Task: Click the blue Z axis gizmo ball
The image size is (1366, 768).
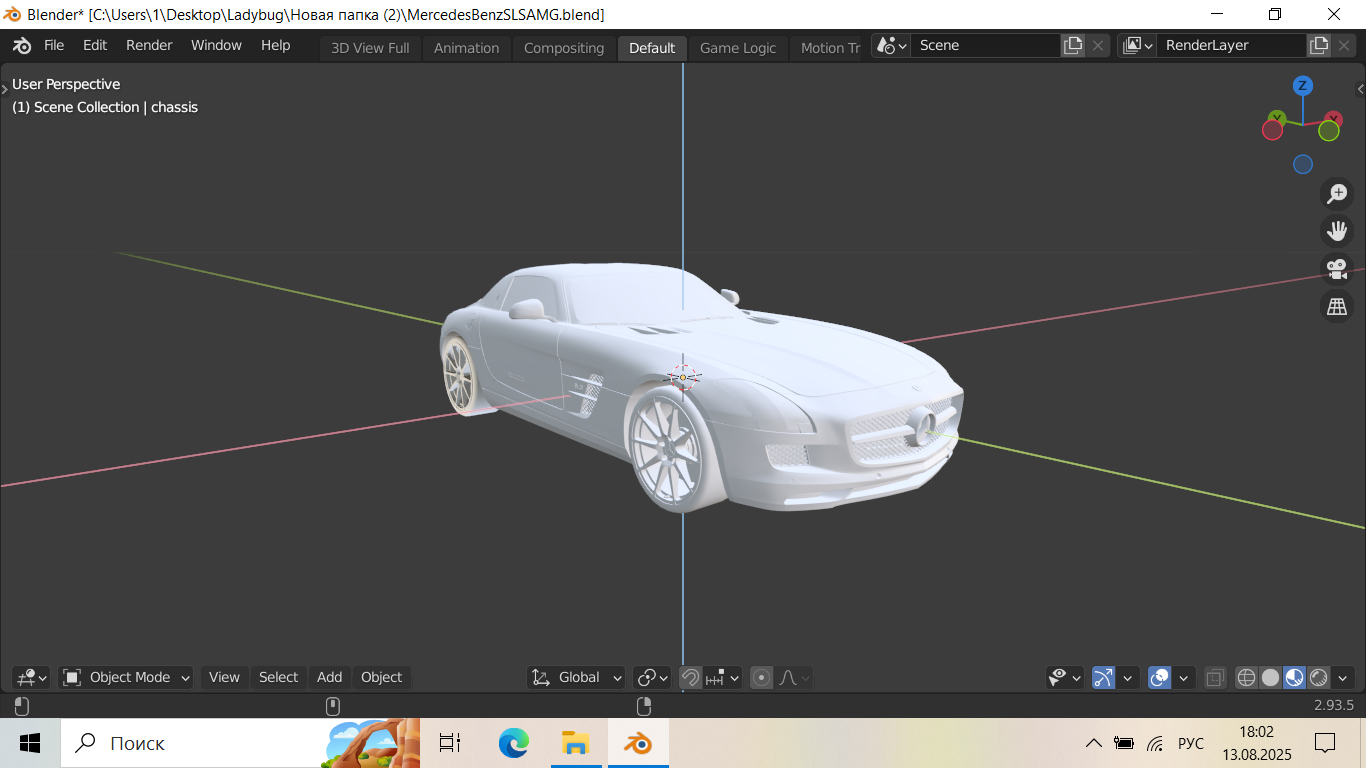Action: click(1302, 86)
